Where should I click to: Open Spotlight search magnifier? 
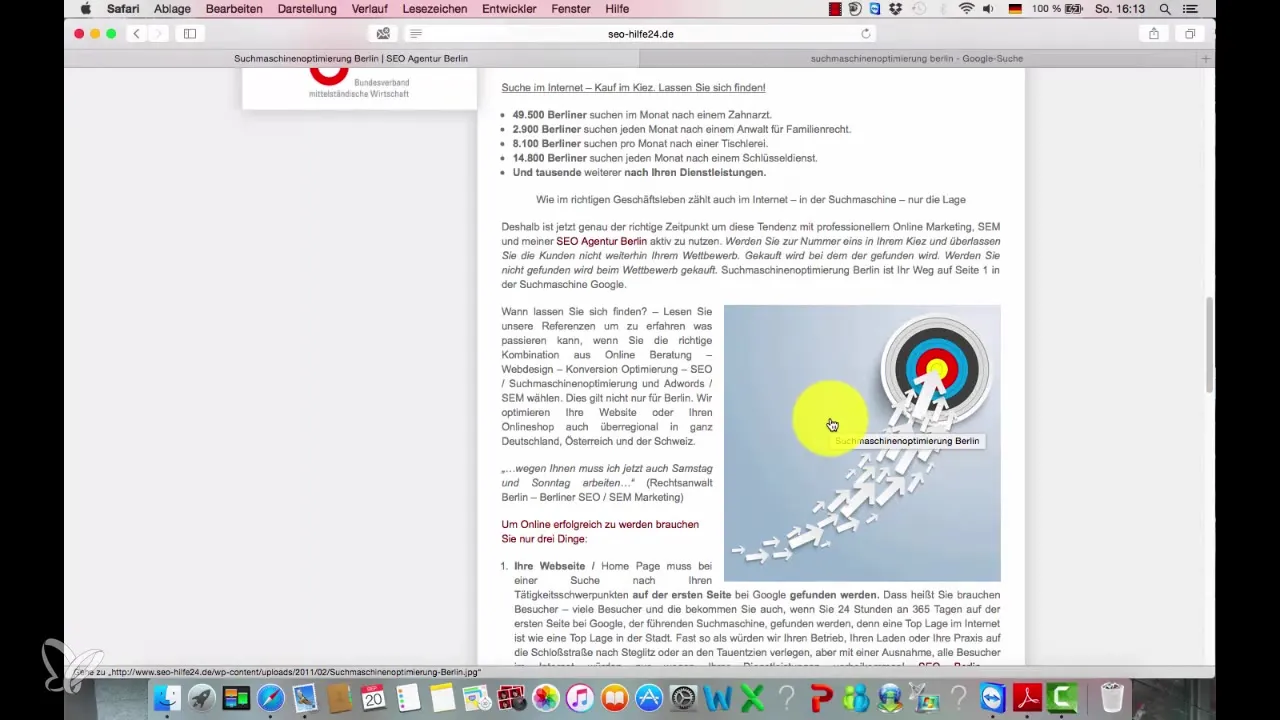(1165, 9)
